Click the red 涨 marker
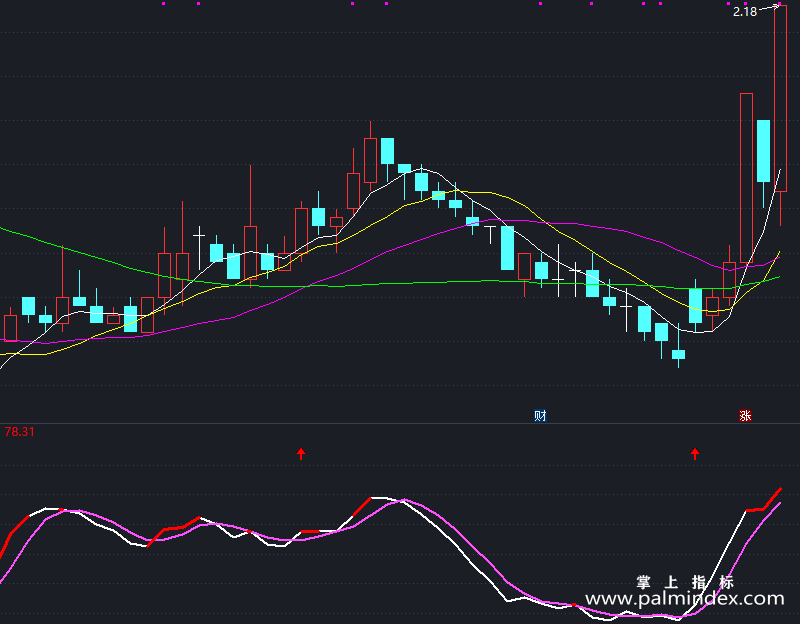 [745, 416]
